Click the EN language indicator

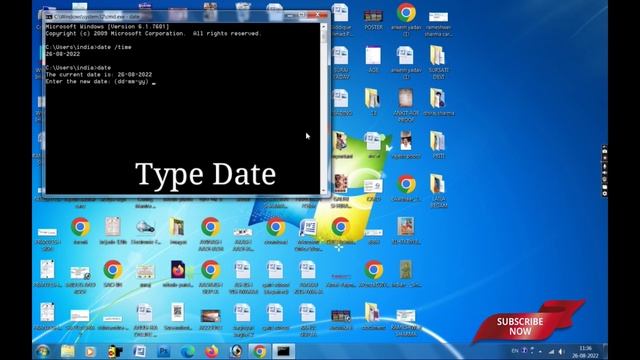pos(515,351)
